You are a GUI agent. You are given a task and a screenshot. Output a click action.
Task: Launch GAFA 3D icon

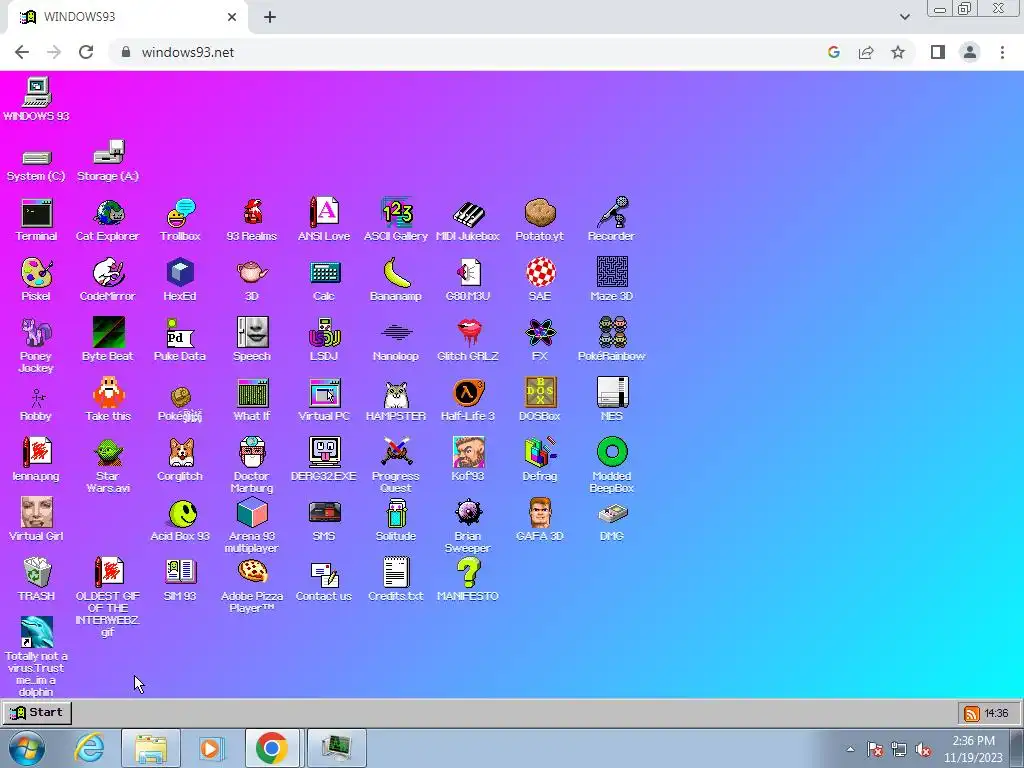[x=540, y=513]
